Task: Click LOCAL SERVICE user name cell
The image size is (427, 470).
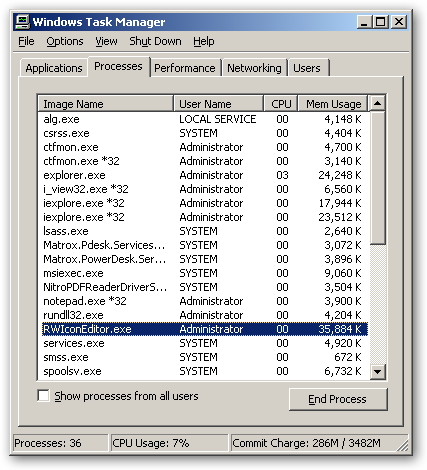Action: click(218, 119)
